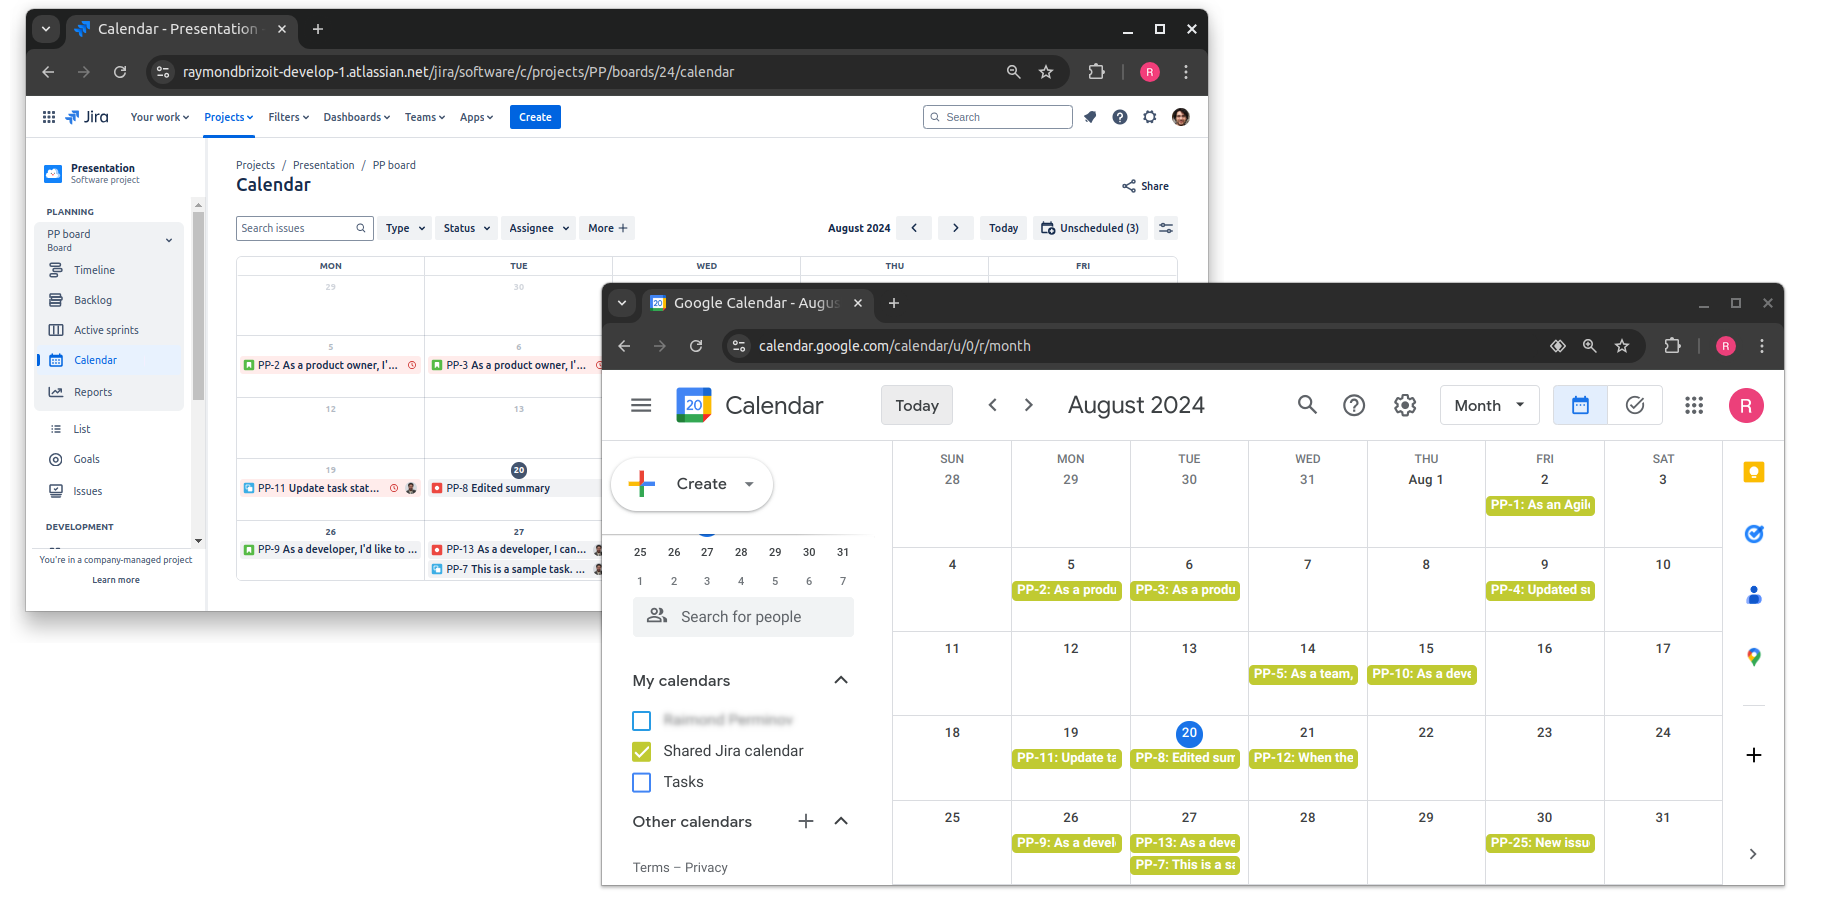Expand PP board selector in Jira sidebar

(169, 240)
